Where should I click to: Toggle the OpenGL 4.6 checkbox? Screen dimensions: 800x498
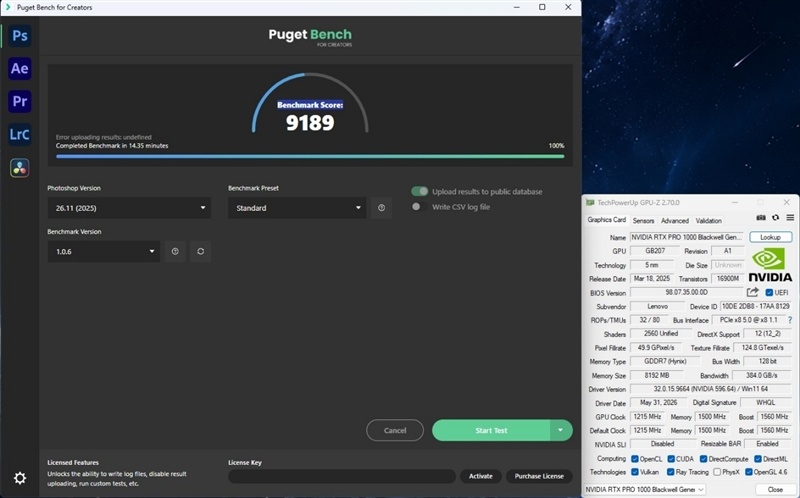pos(748,472)
